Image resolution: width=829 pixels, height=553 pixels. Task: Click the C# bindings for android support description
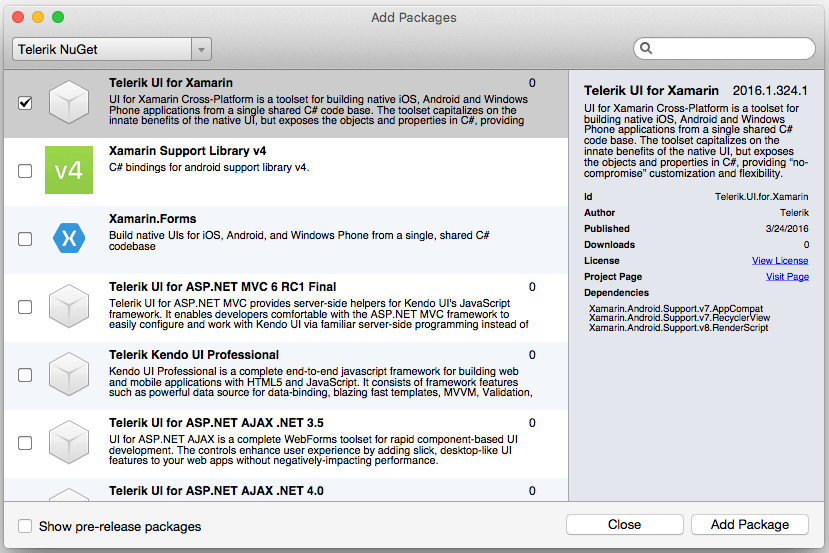[x=209, y=168]
